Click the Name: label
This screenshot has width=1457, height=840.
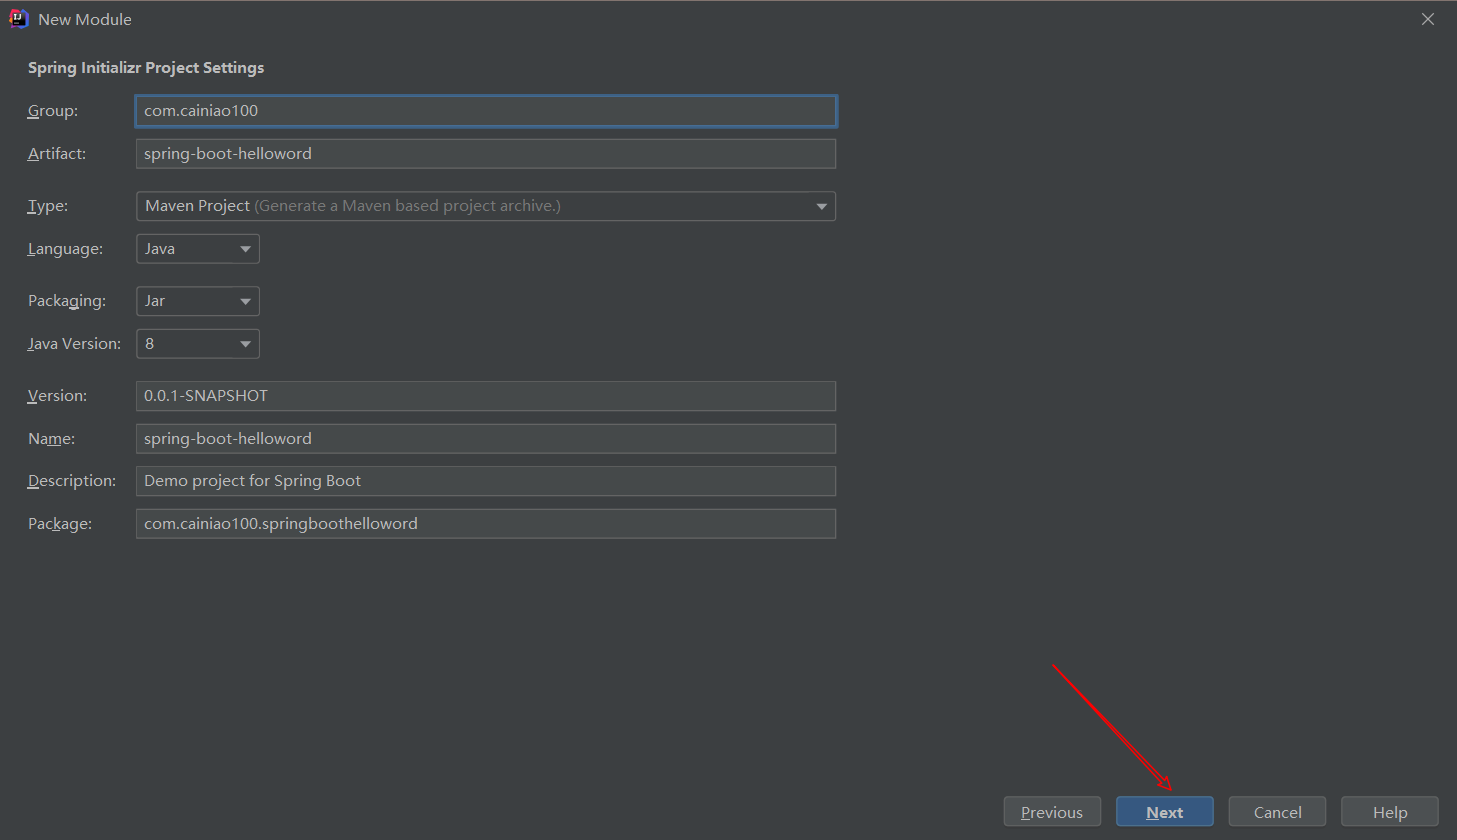[x=51, y=439]
